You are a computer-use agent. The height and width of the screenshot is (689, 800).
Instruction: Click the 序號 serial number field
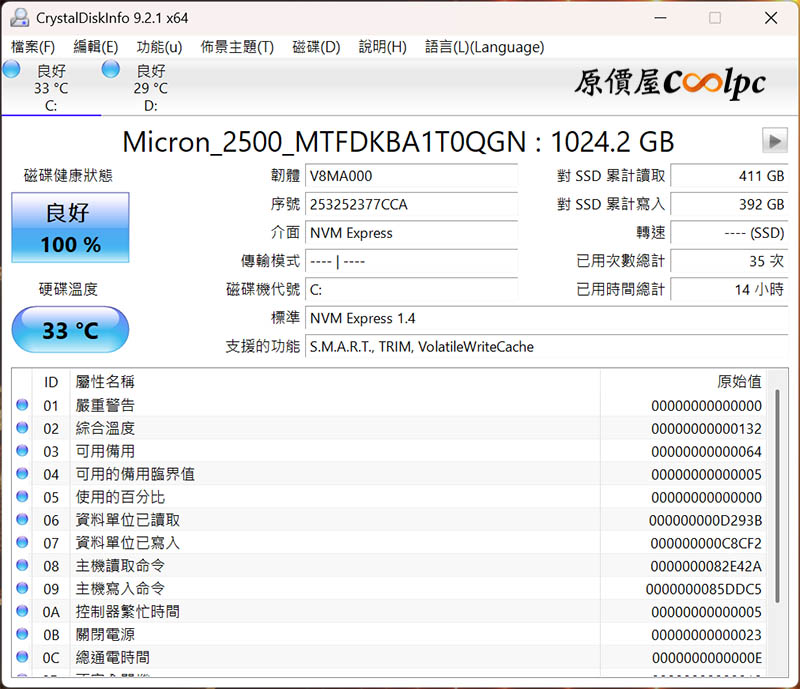tap(411, 204)
